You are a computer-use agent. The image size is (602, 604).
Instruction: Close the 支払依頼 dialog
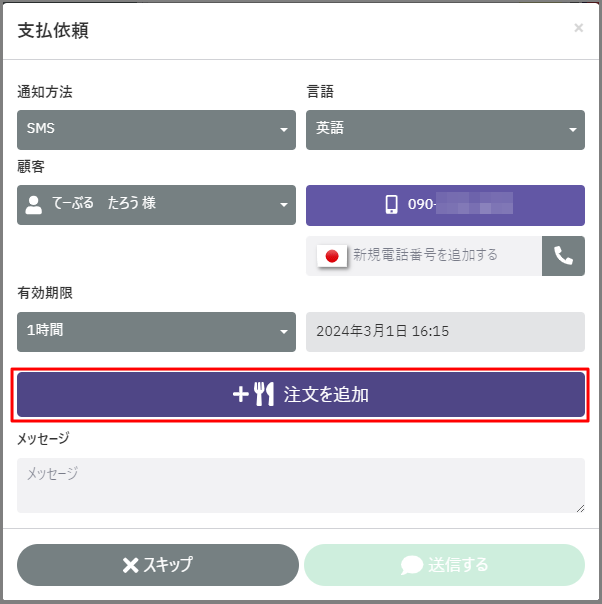coord(578,28)
